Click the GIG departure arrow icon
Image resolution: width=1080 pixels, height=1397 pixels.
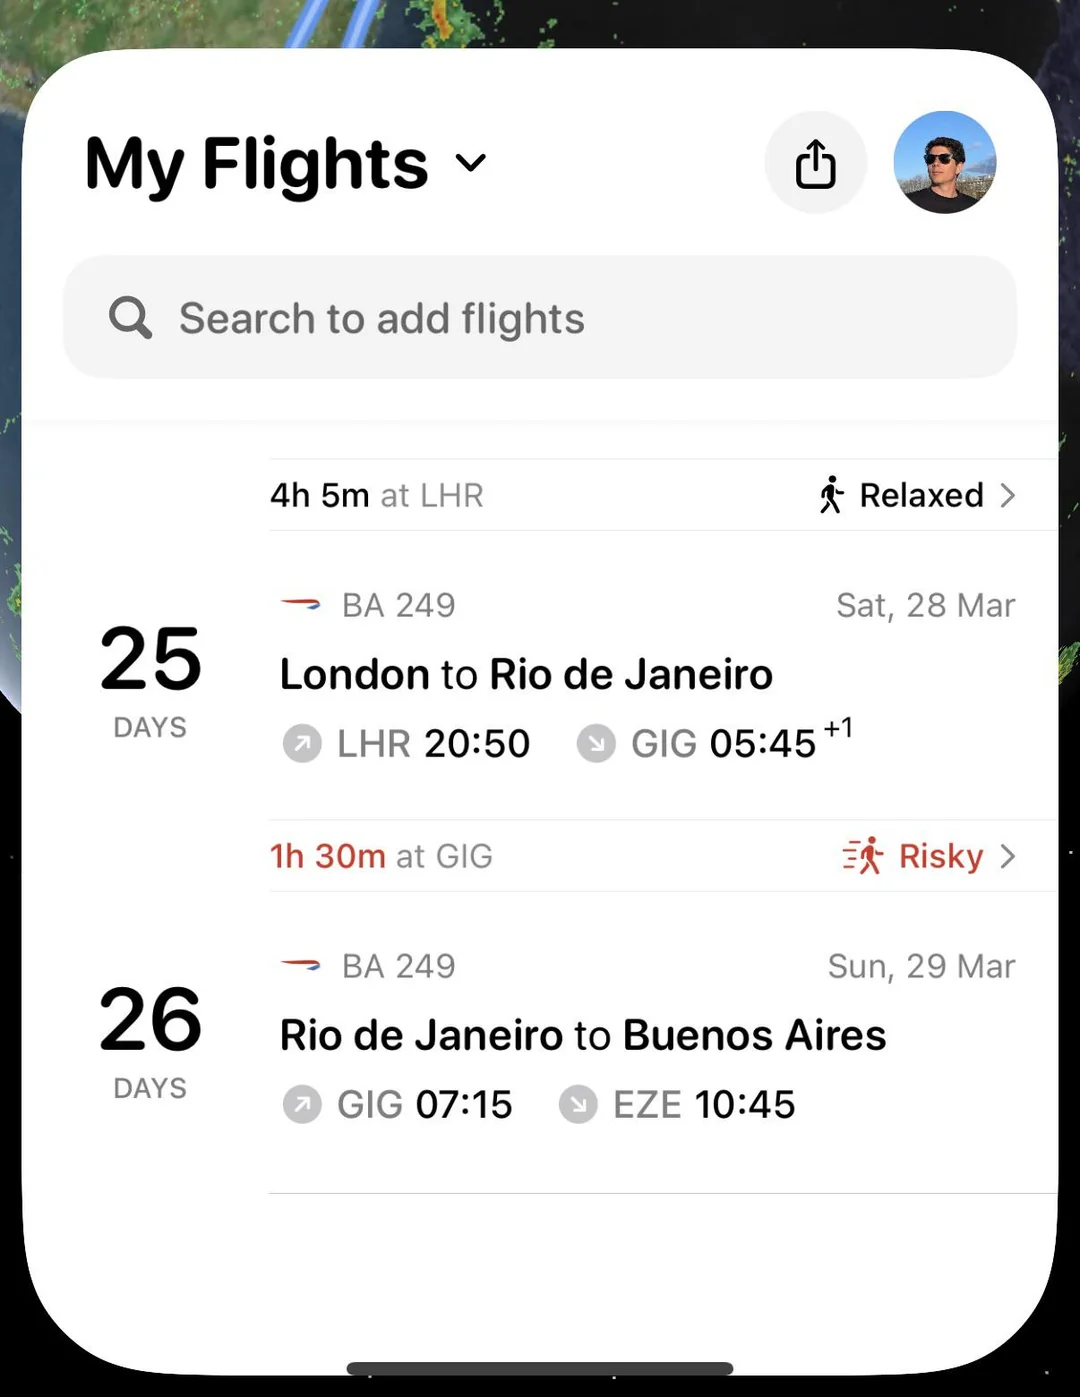tap(302, 1105)
